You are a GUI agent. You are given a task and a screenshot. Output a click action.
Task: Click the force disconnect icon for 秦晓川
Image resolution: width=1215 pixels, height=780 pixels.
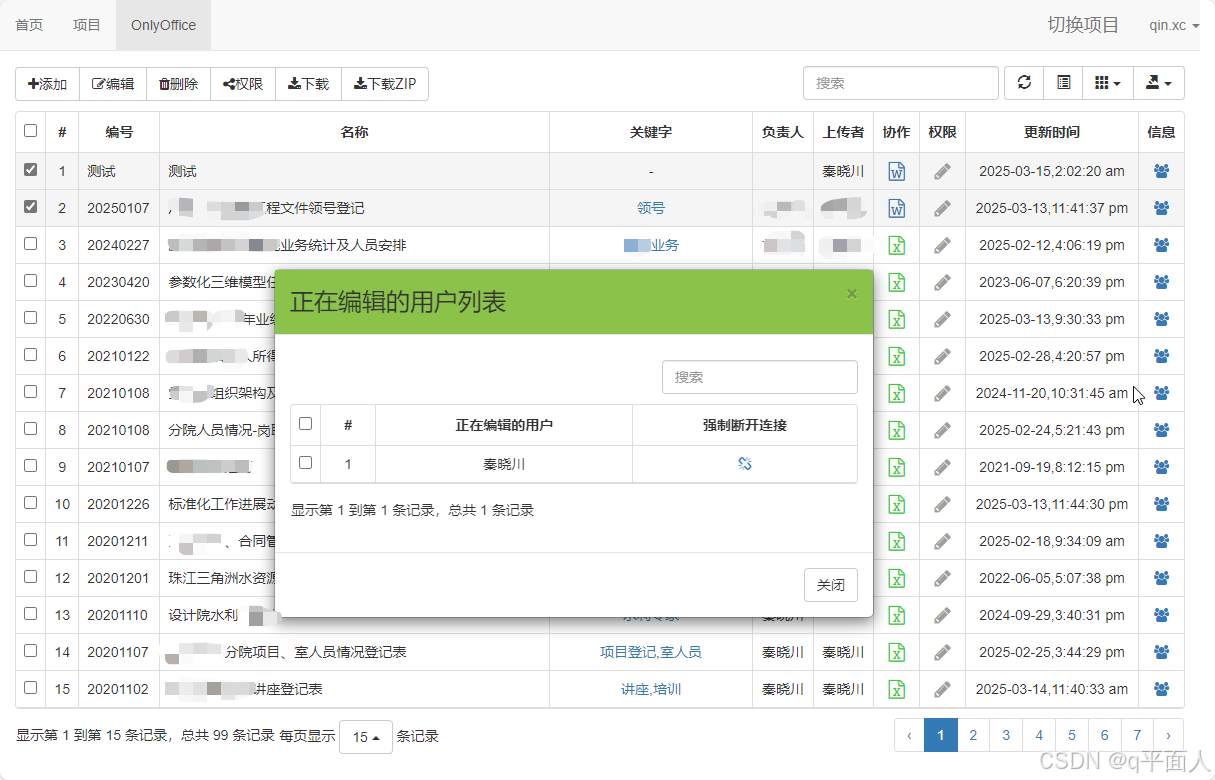(745, 463)
